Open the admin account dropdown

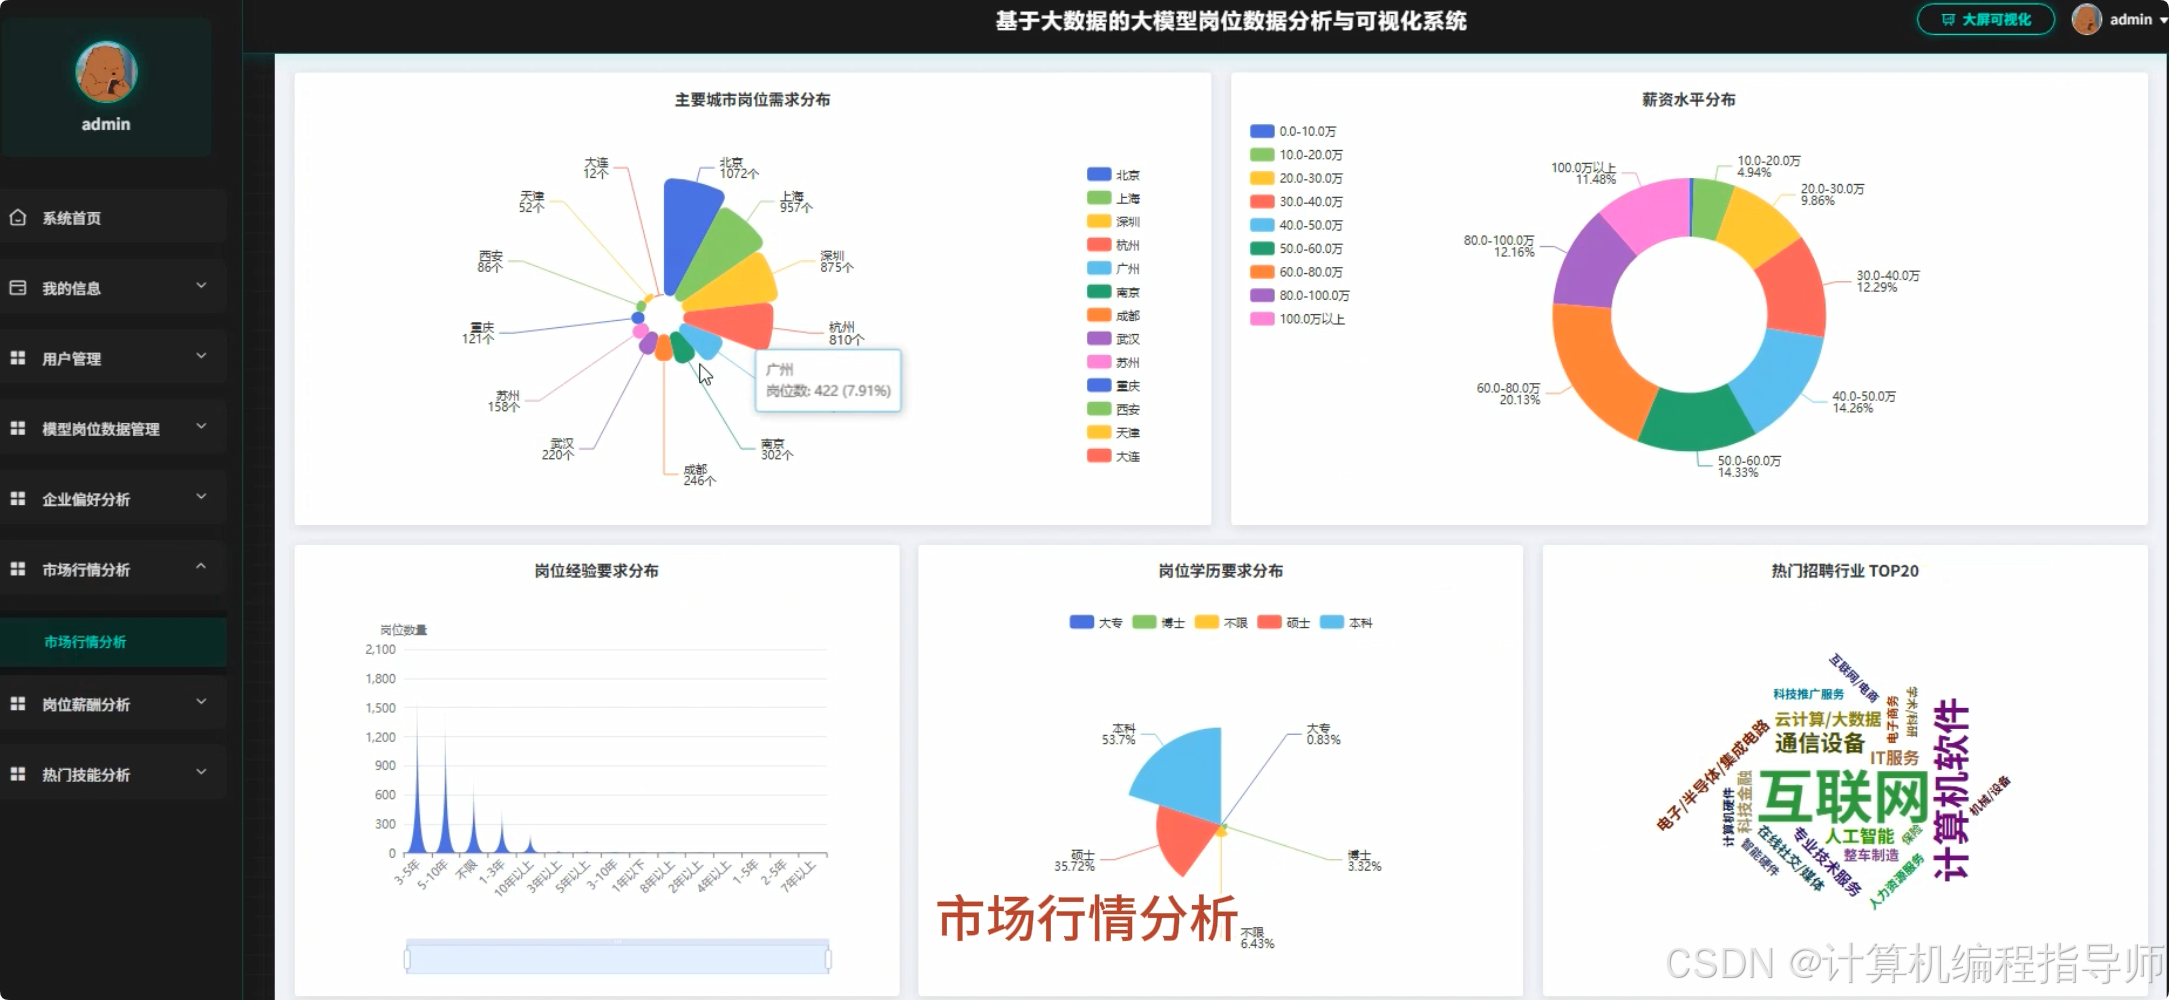(2154, 19)
